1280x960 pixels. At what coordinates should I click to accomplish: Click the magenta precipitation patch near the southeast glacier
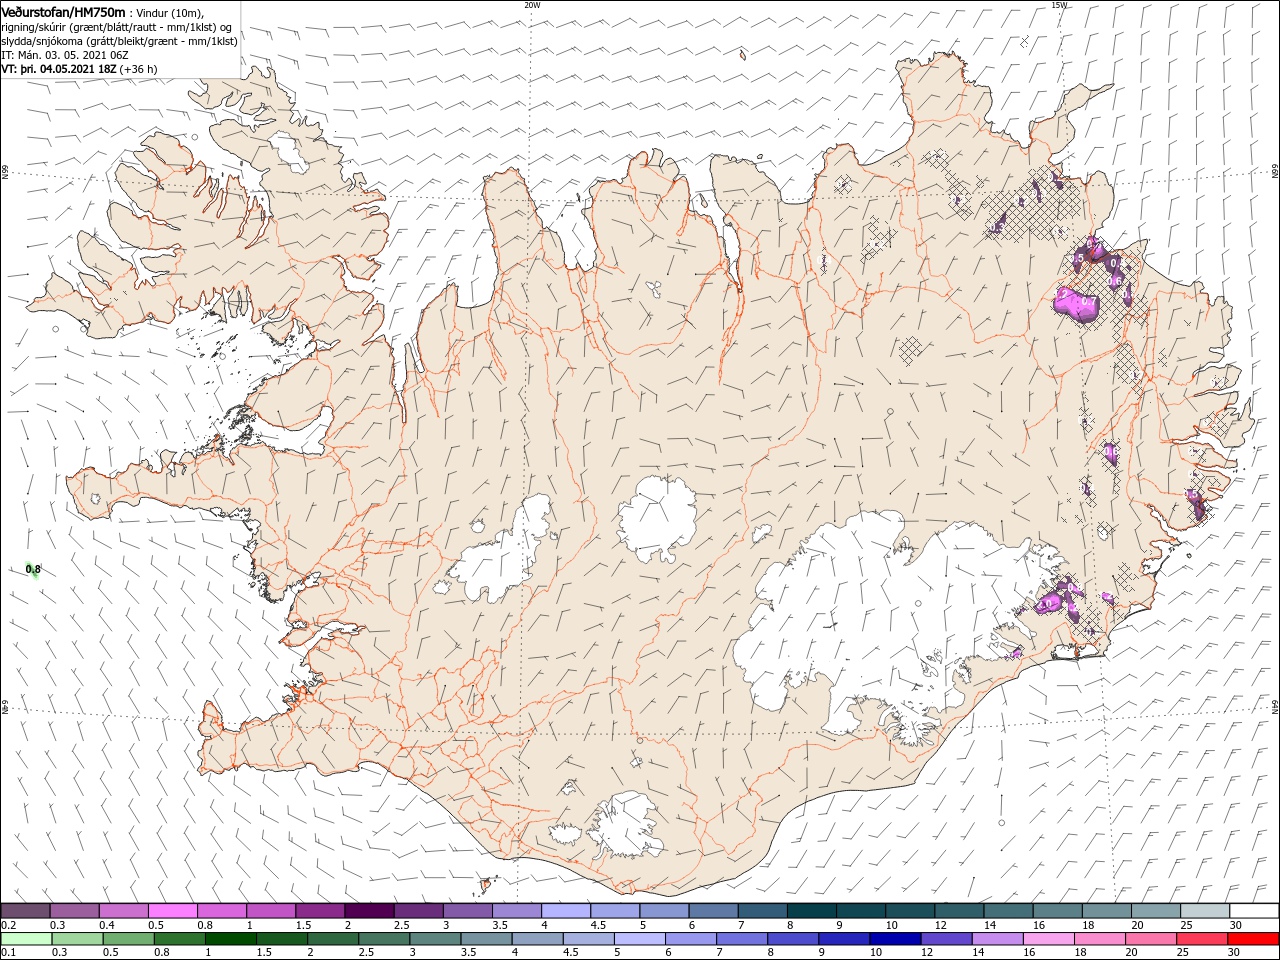(x=1050, y=602)
